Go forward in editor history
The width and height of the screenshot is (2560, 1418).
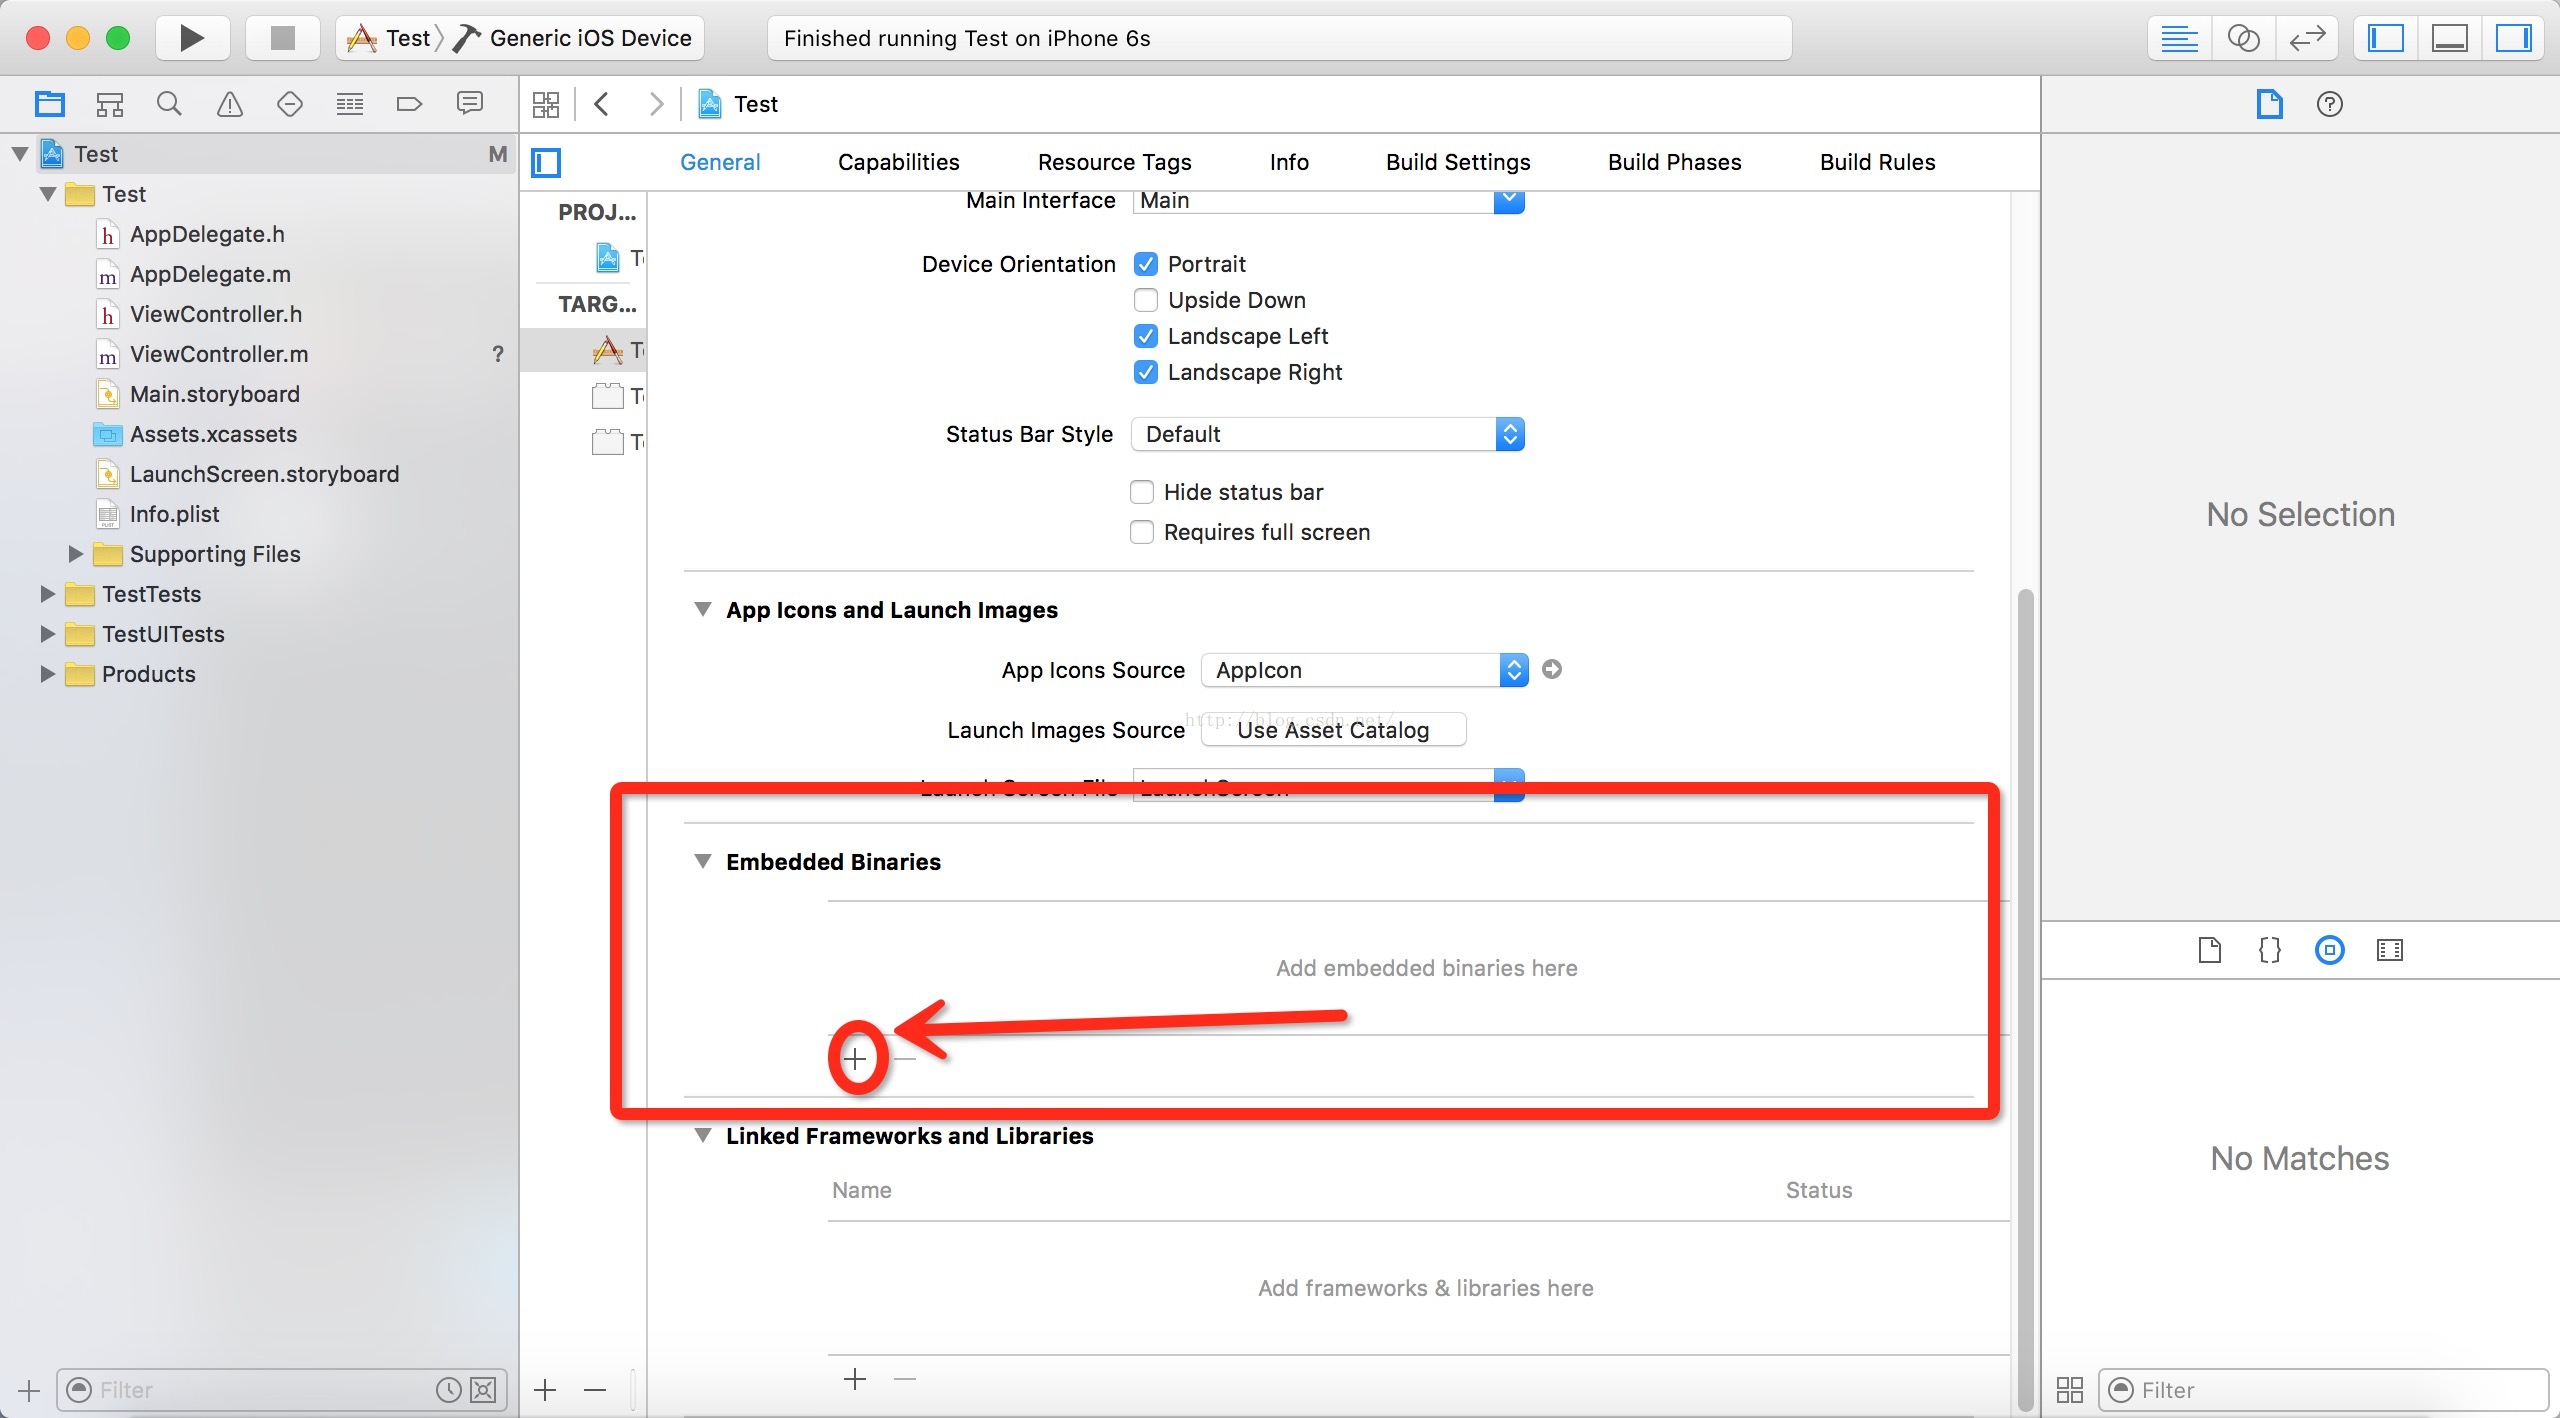click(x=656, y=104)
